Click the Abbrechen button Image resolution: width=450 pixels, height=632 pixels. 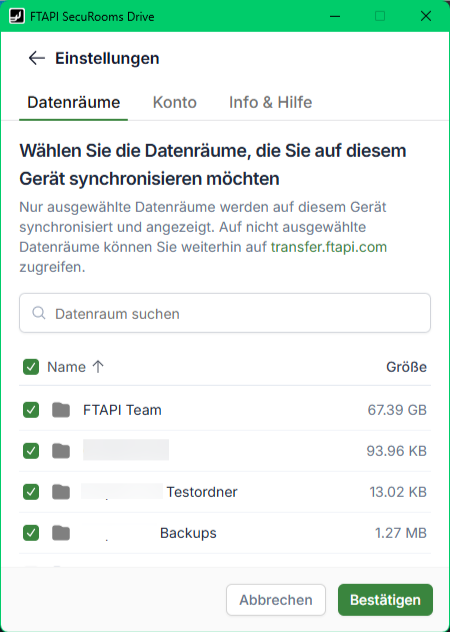point(276,600)
